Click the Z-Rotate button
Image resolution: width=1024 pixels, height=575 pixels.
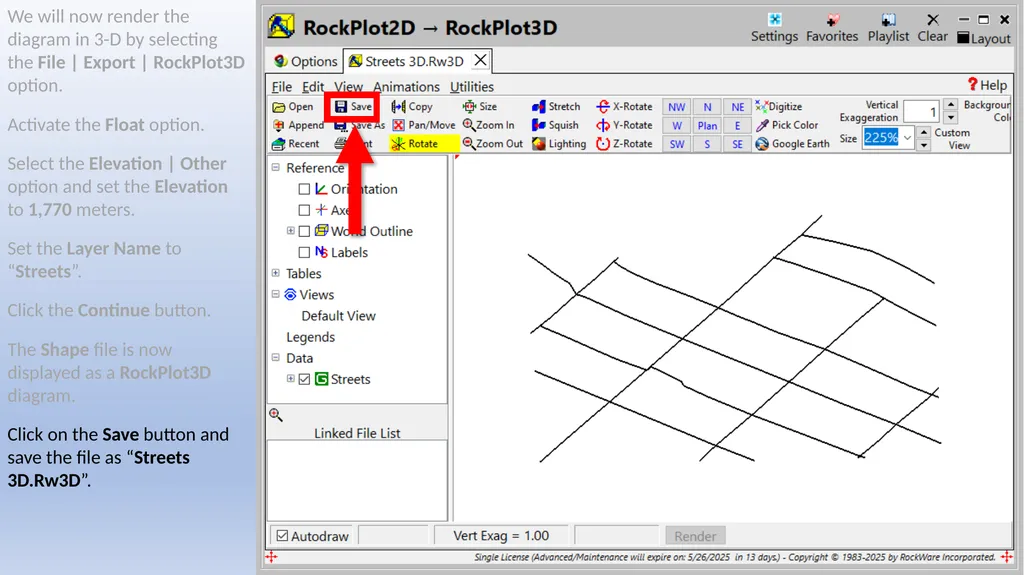[624, 144]
